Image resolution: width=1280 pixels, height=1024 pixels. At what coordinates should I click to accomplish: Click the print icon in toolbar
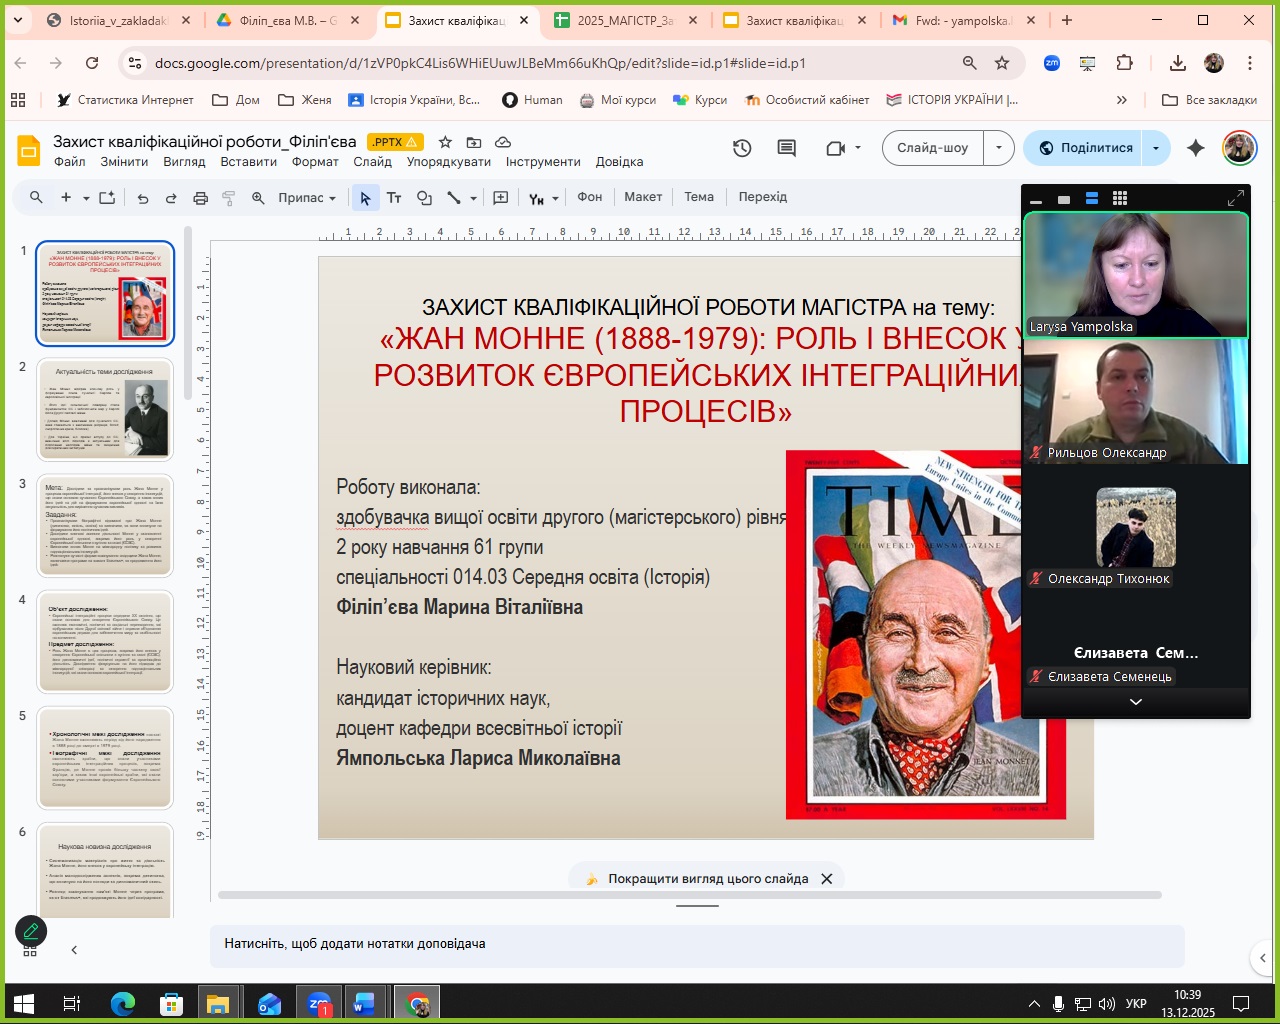(x=200, y=198)
